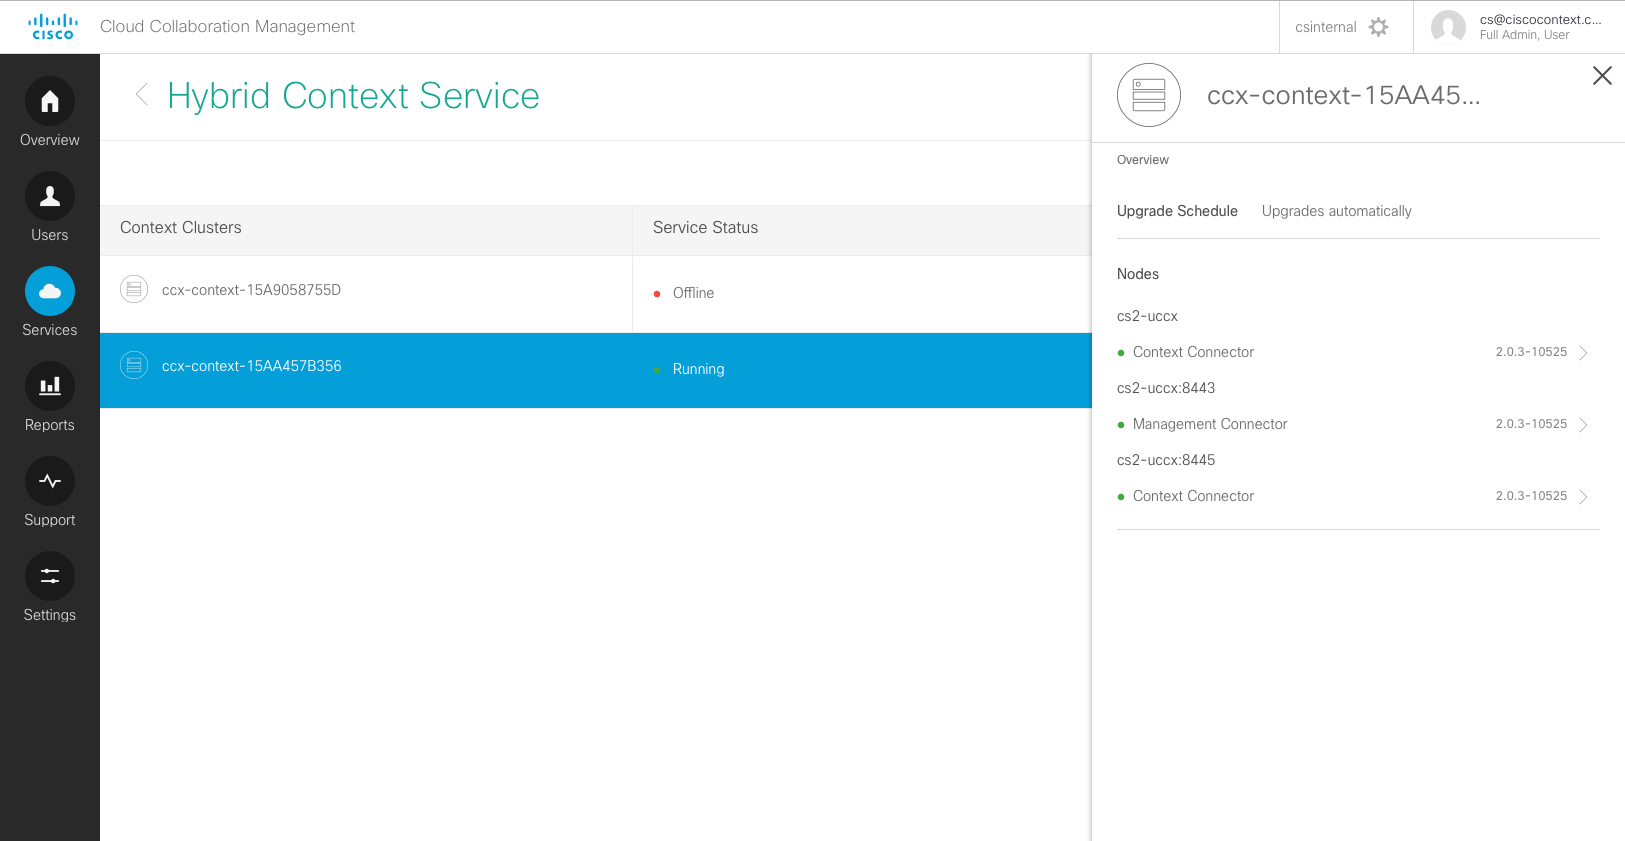1625x841 pixels.
Task: Click the large cluster icon in details panel
Action: pyautogui.click(x=1149, y=95)
